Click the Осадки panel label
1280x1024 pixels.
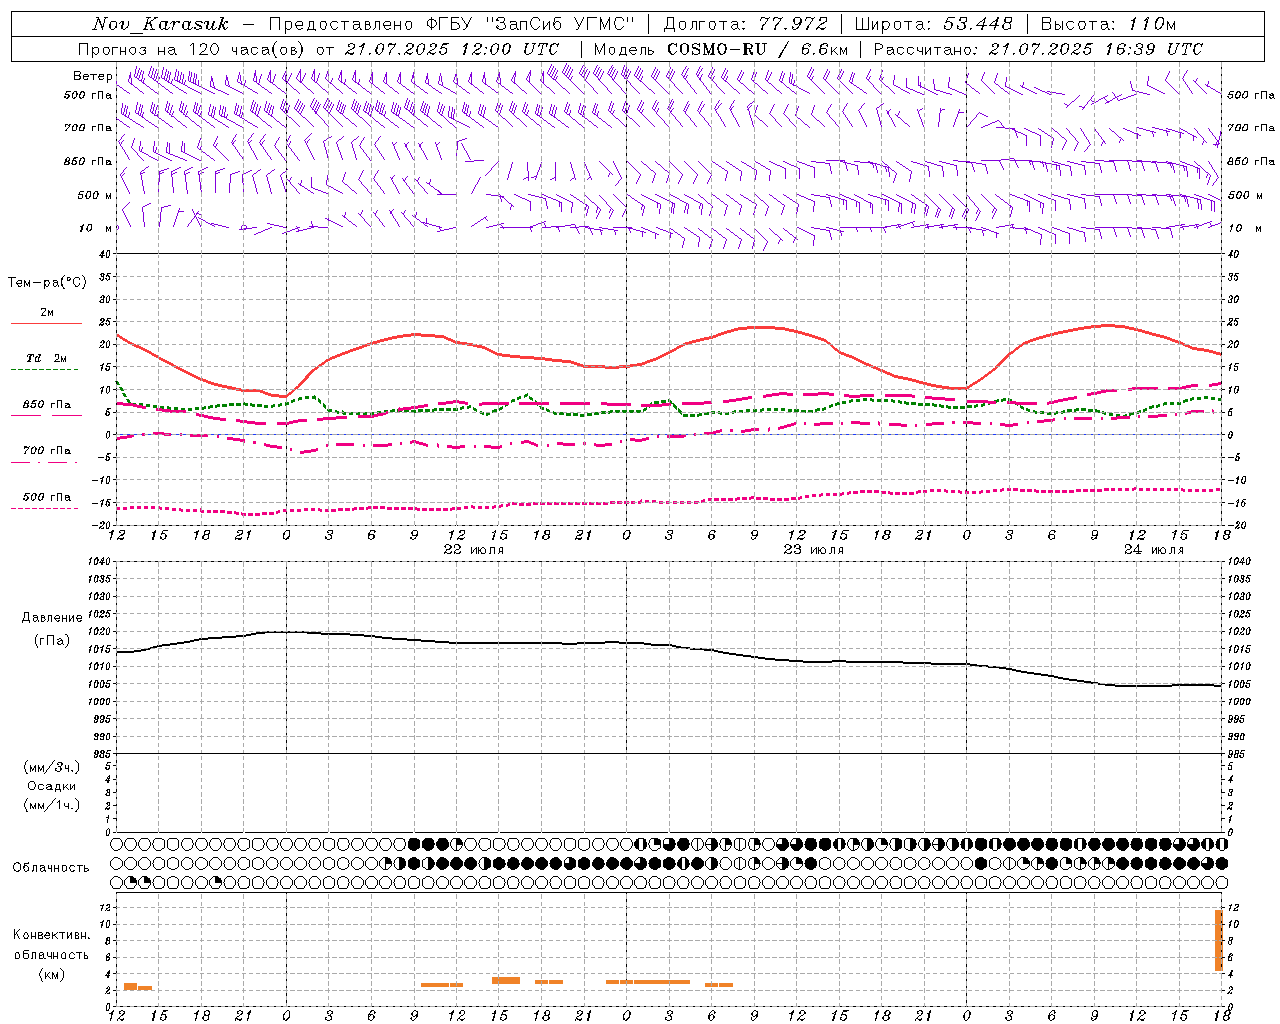(51, 786)
